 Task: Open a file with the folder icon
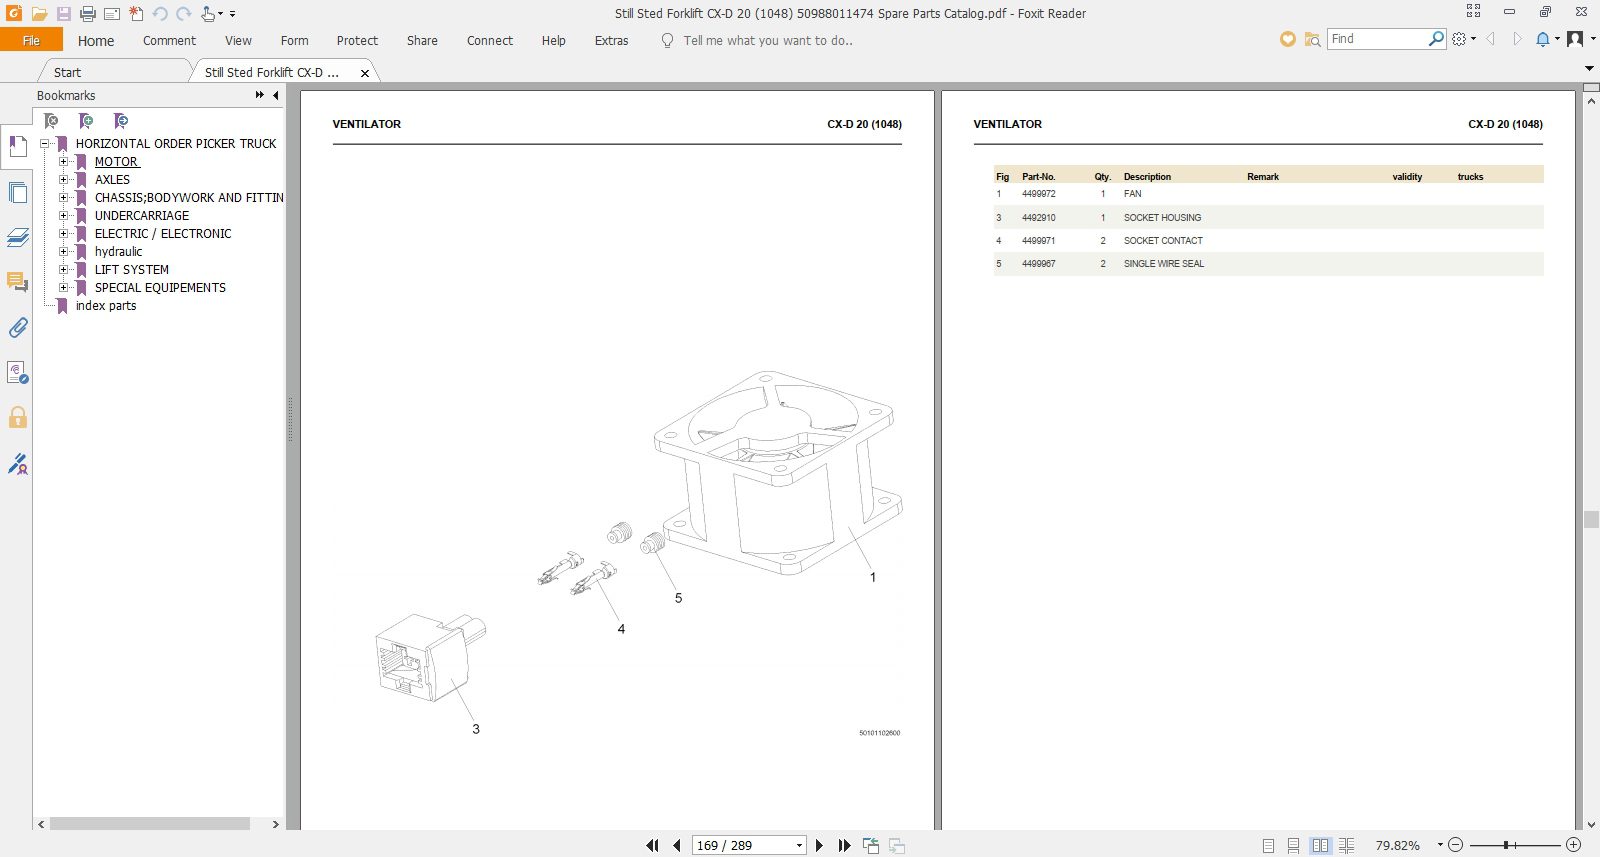(39, 14)
